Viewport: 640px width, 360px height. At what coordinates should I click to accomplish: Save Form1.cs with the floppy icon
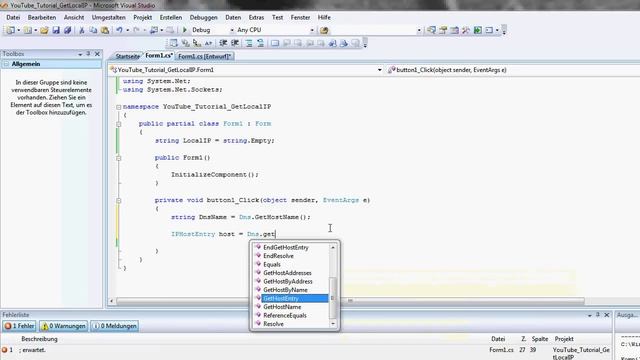click(56, 30)
